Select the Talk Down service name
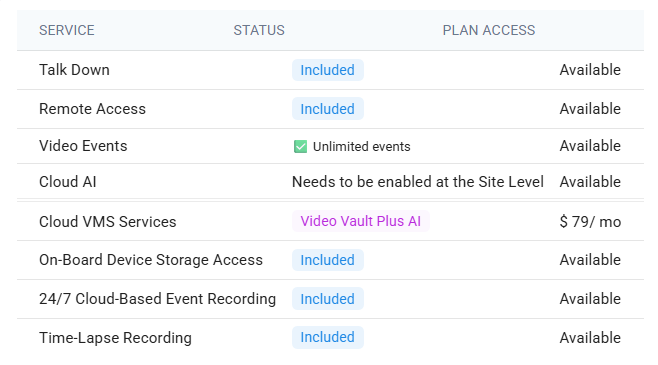 tap(74, 70)
